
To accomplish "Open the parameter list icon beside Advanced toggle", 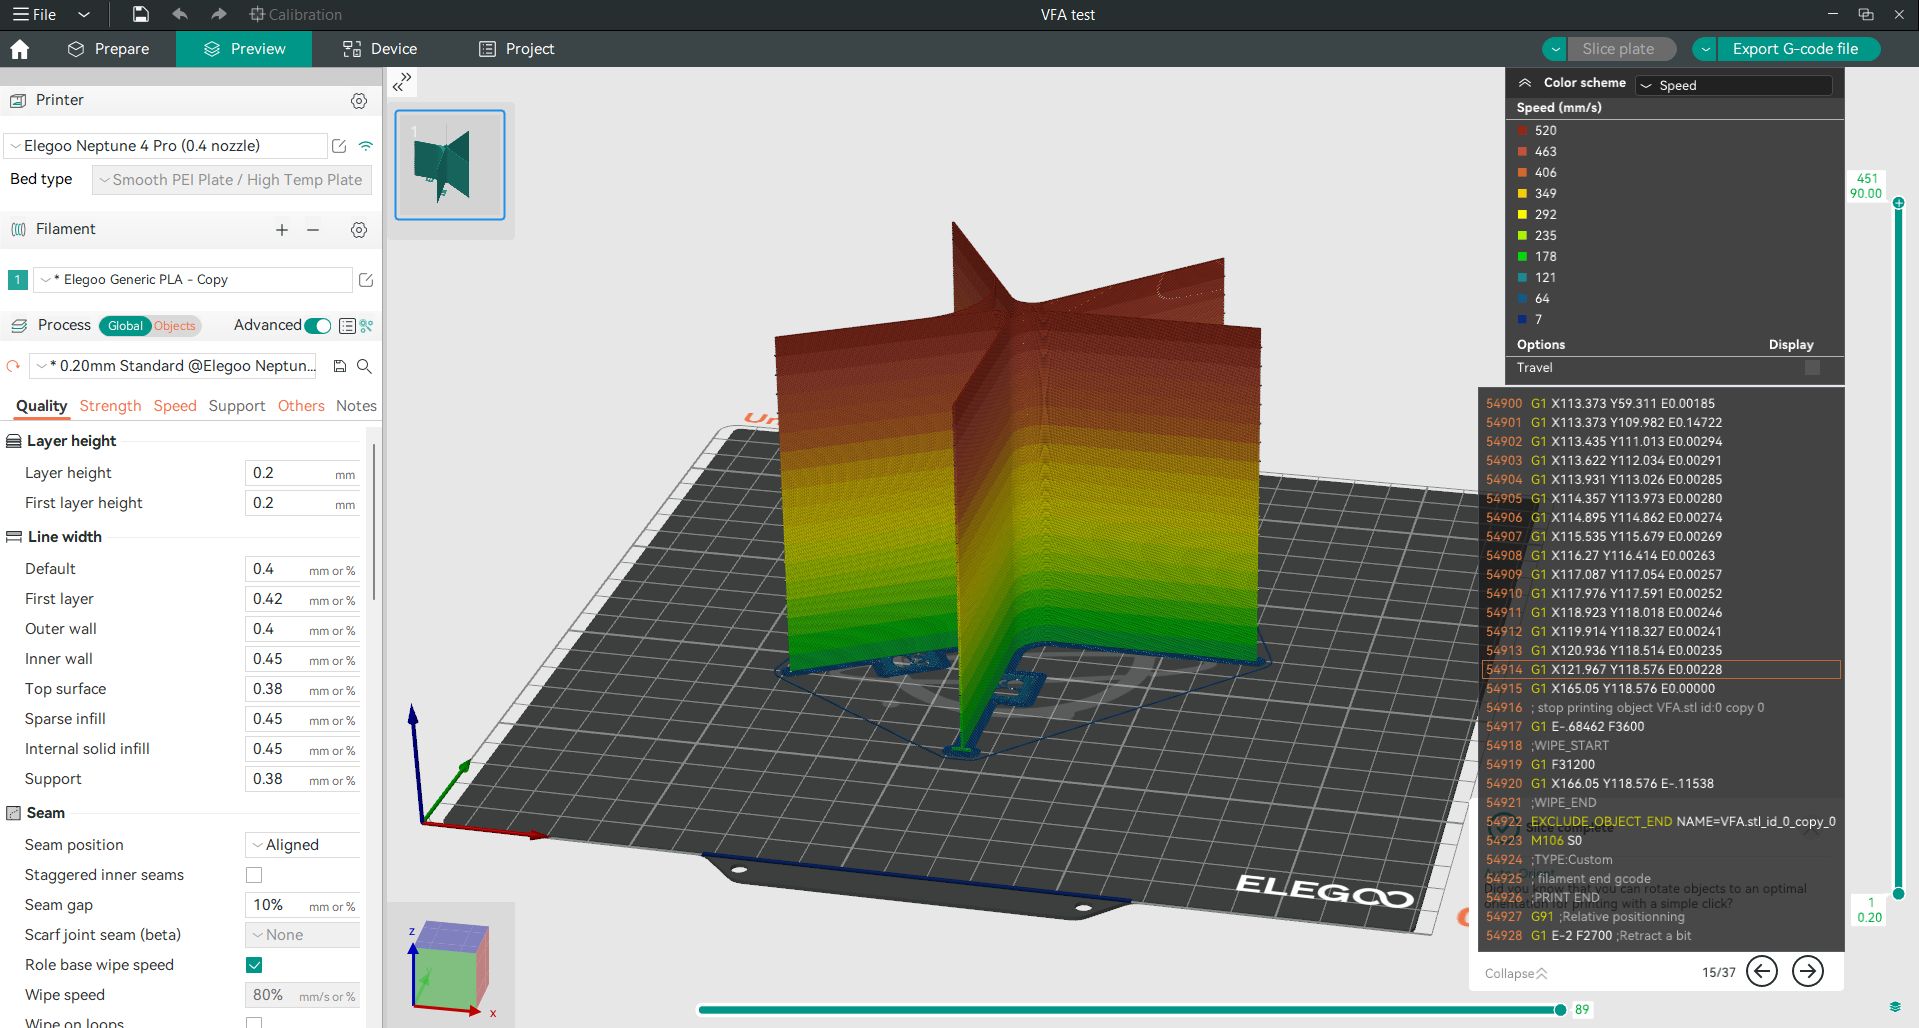I will [347, 326].
